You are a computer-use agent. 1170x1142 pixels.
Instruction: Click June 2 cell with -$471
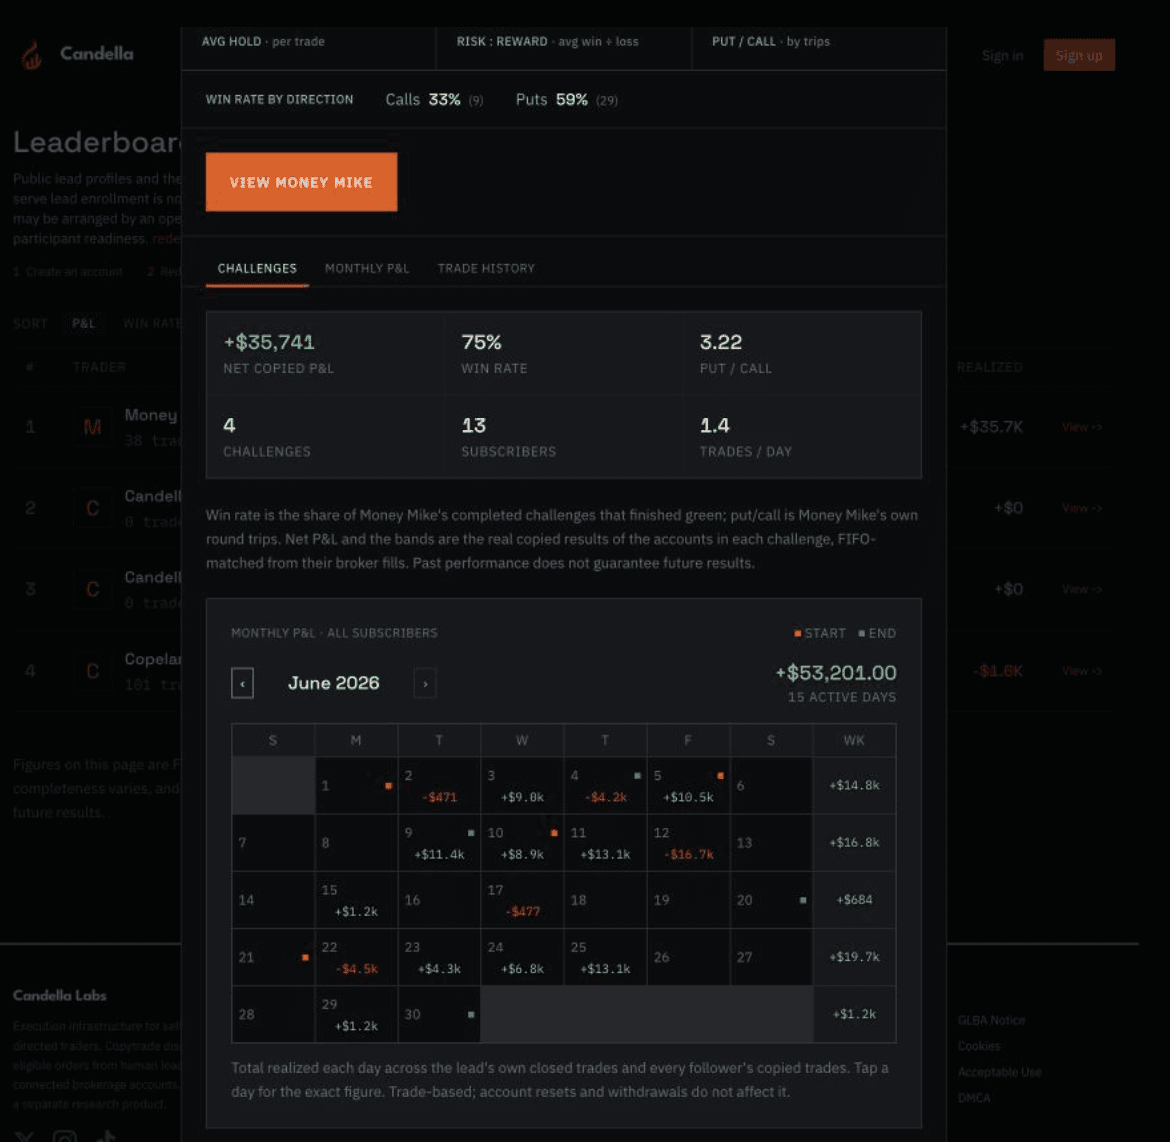point(439,786)
